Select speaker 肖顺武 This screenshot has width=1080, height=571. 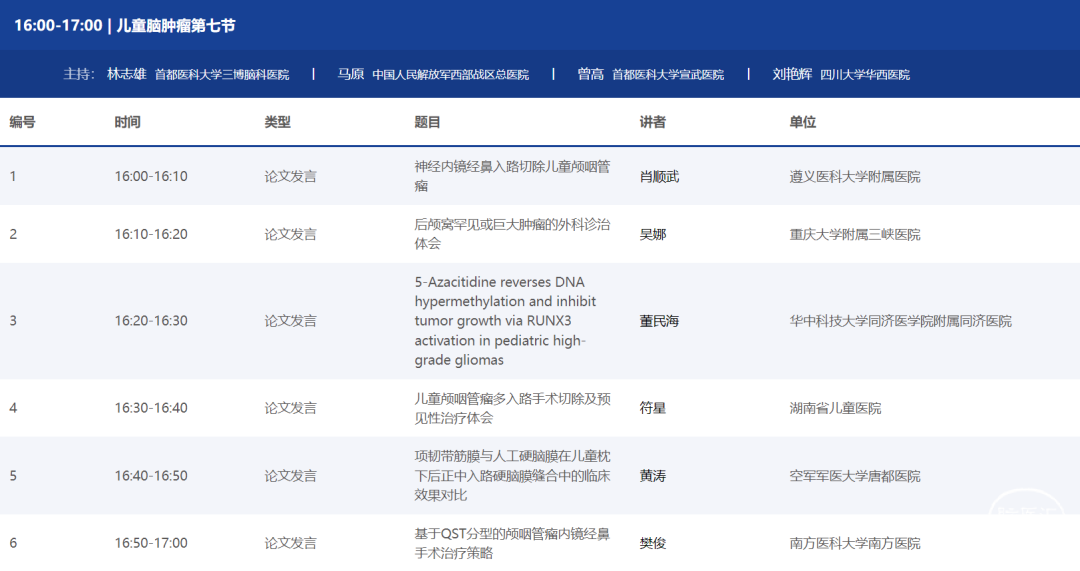coord(659,176)
